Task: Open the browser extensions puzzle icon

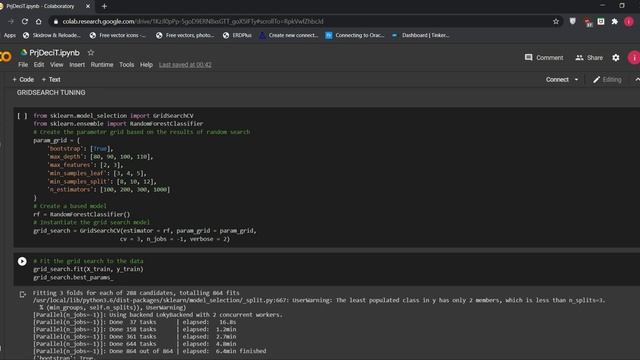Action: pyautogui.click(x=615, y=21)
